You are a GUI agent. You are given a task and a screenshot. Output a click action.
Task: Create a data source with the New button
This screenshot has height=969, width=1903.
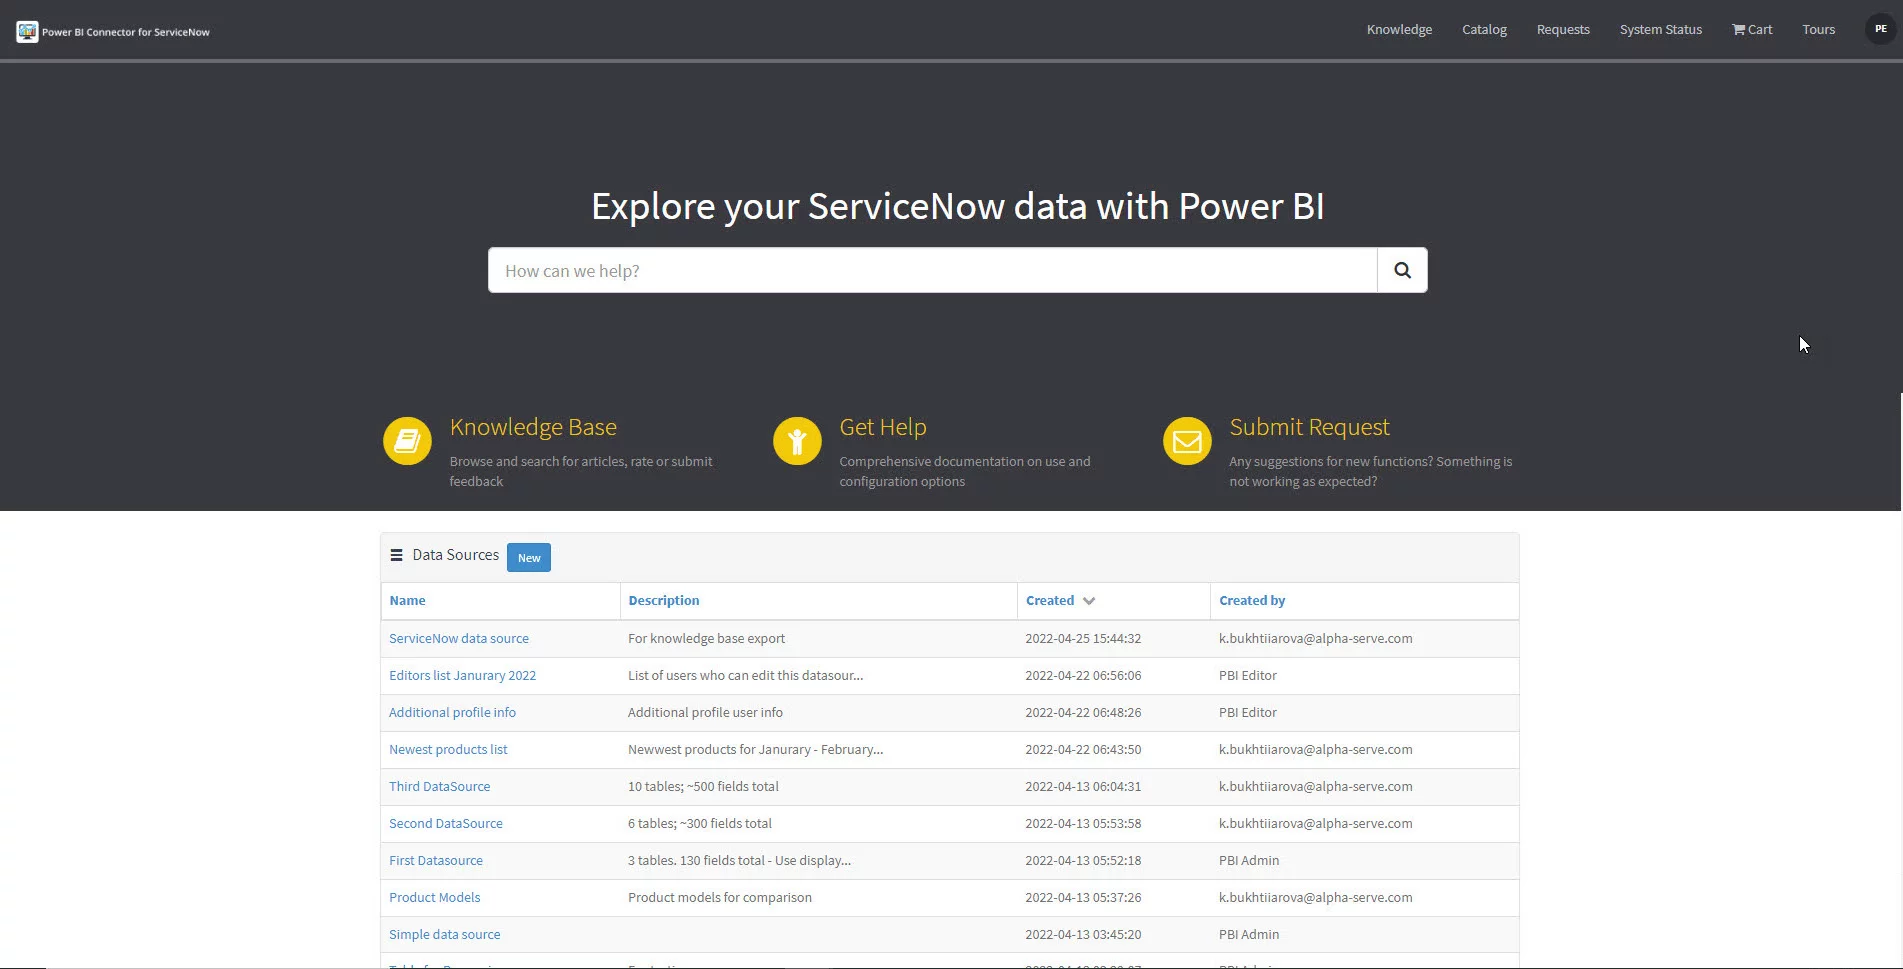(528, 557)
